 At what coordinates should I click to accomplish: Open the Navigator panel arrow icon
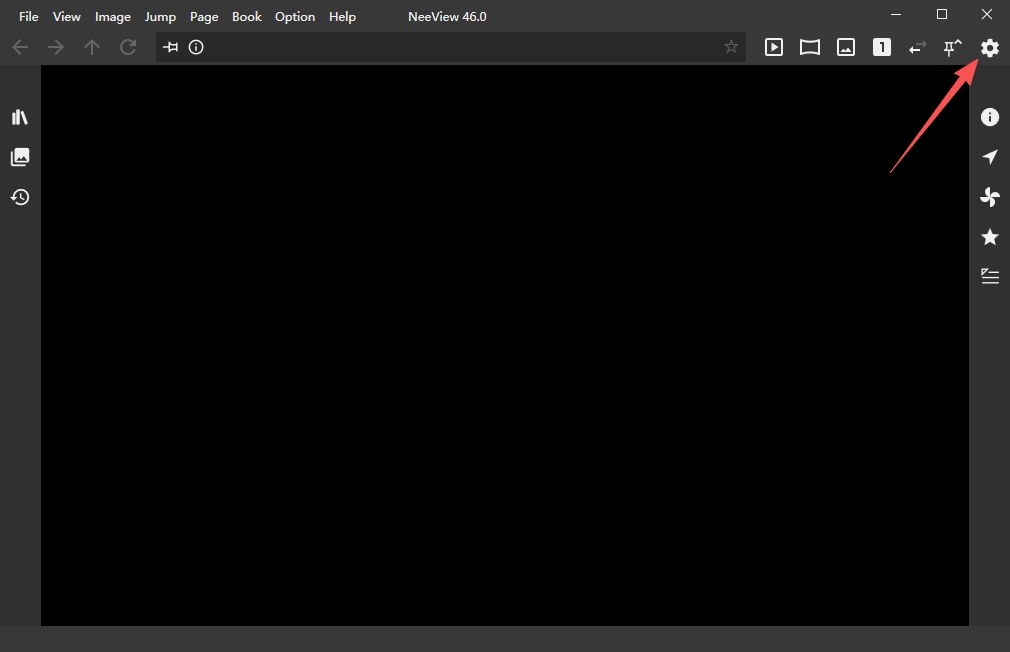coord(989,157)
